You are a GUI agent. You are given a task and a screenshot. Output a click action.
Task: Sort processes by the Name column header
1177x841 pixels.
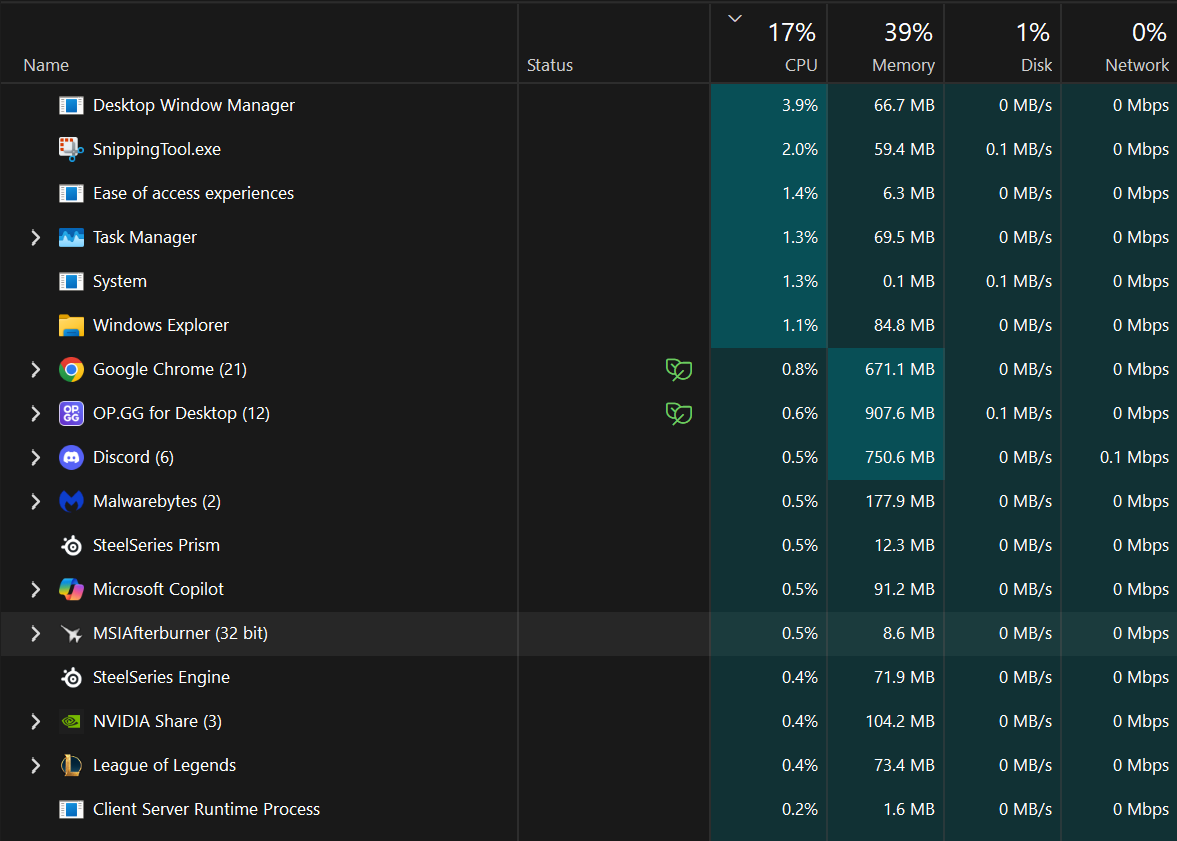tap(259, 43)
